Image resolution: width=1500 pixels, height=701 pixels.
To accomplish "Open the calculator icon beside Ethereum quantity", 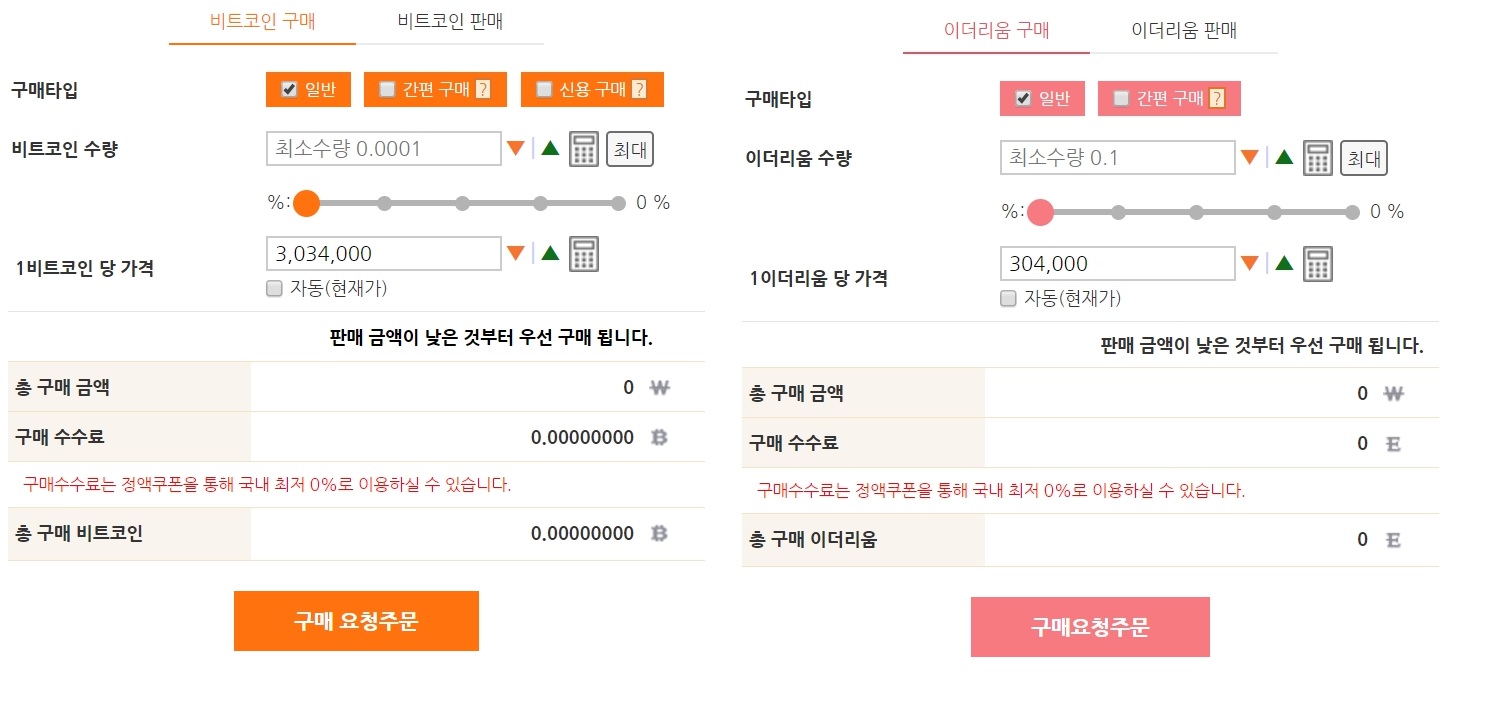I will (x=1317, y=157).
